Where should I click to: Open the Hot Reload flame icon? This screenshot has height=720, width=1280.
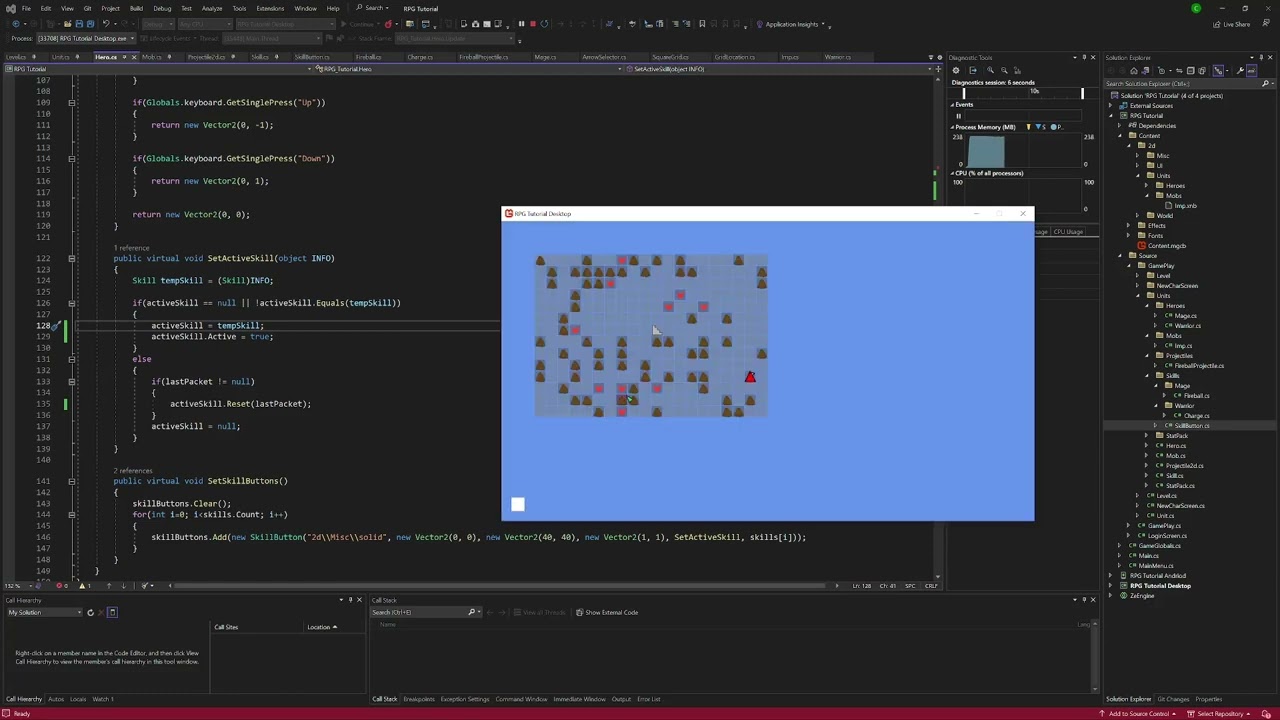point(389,24)
